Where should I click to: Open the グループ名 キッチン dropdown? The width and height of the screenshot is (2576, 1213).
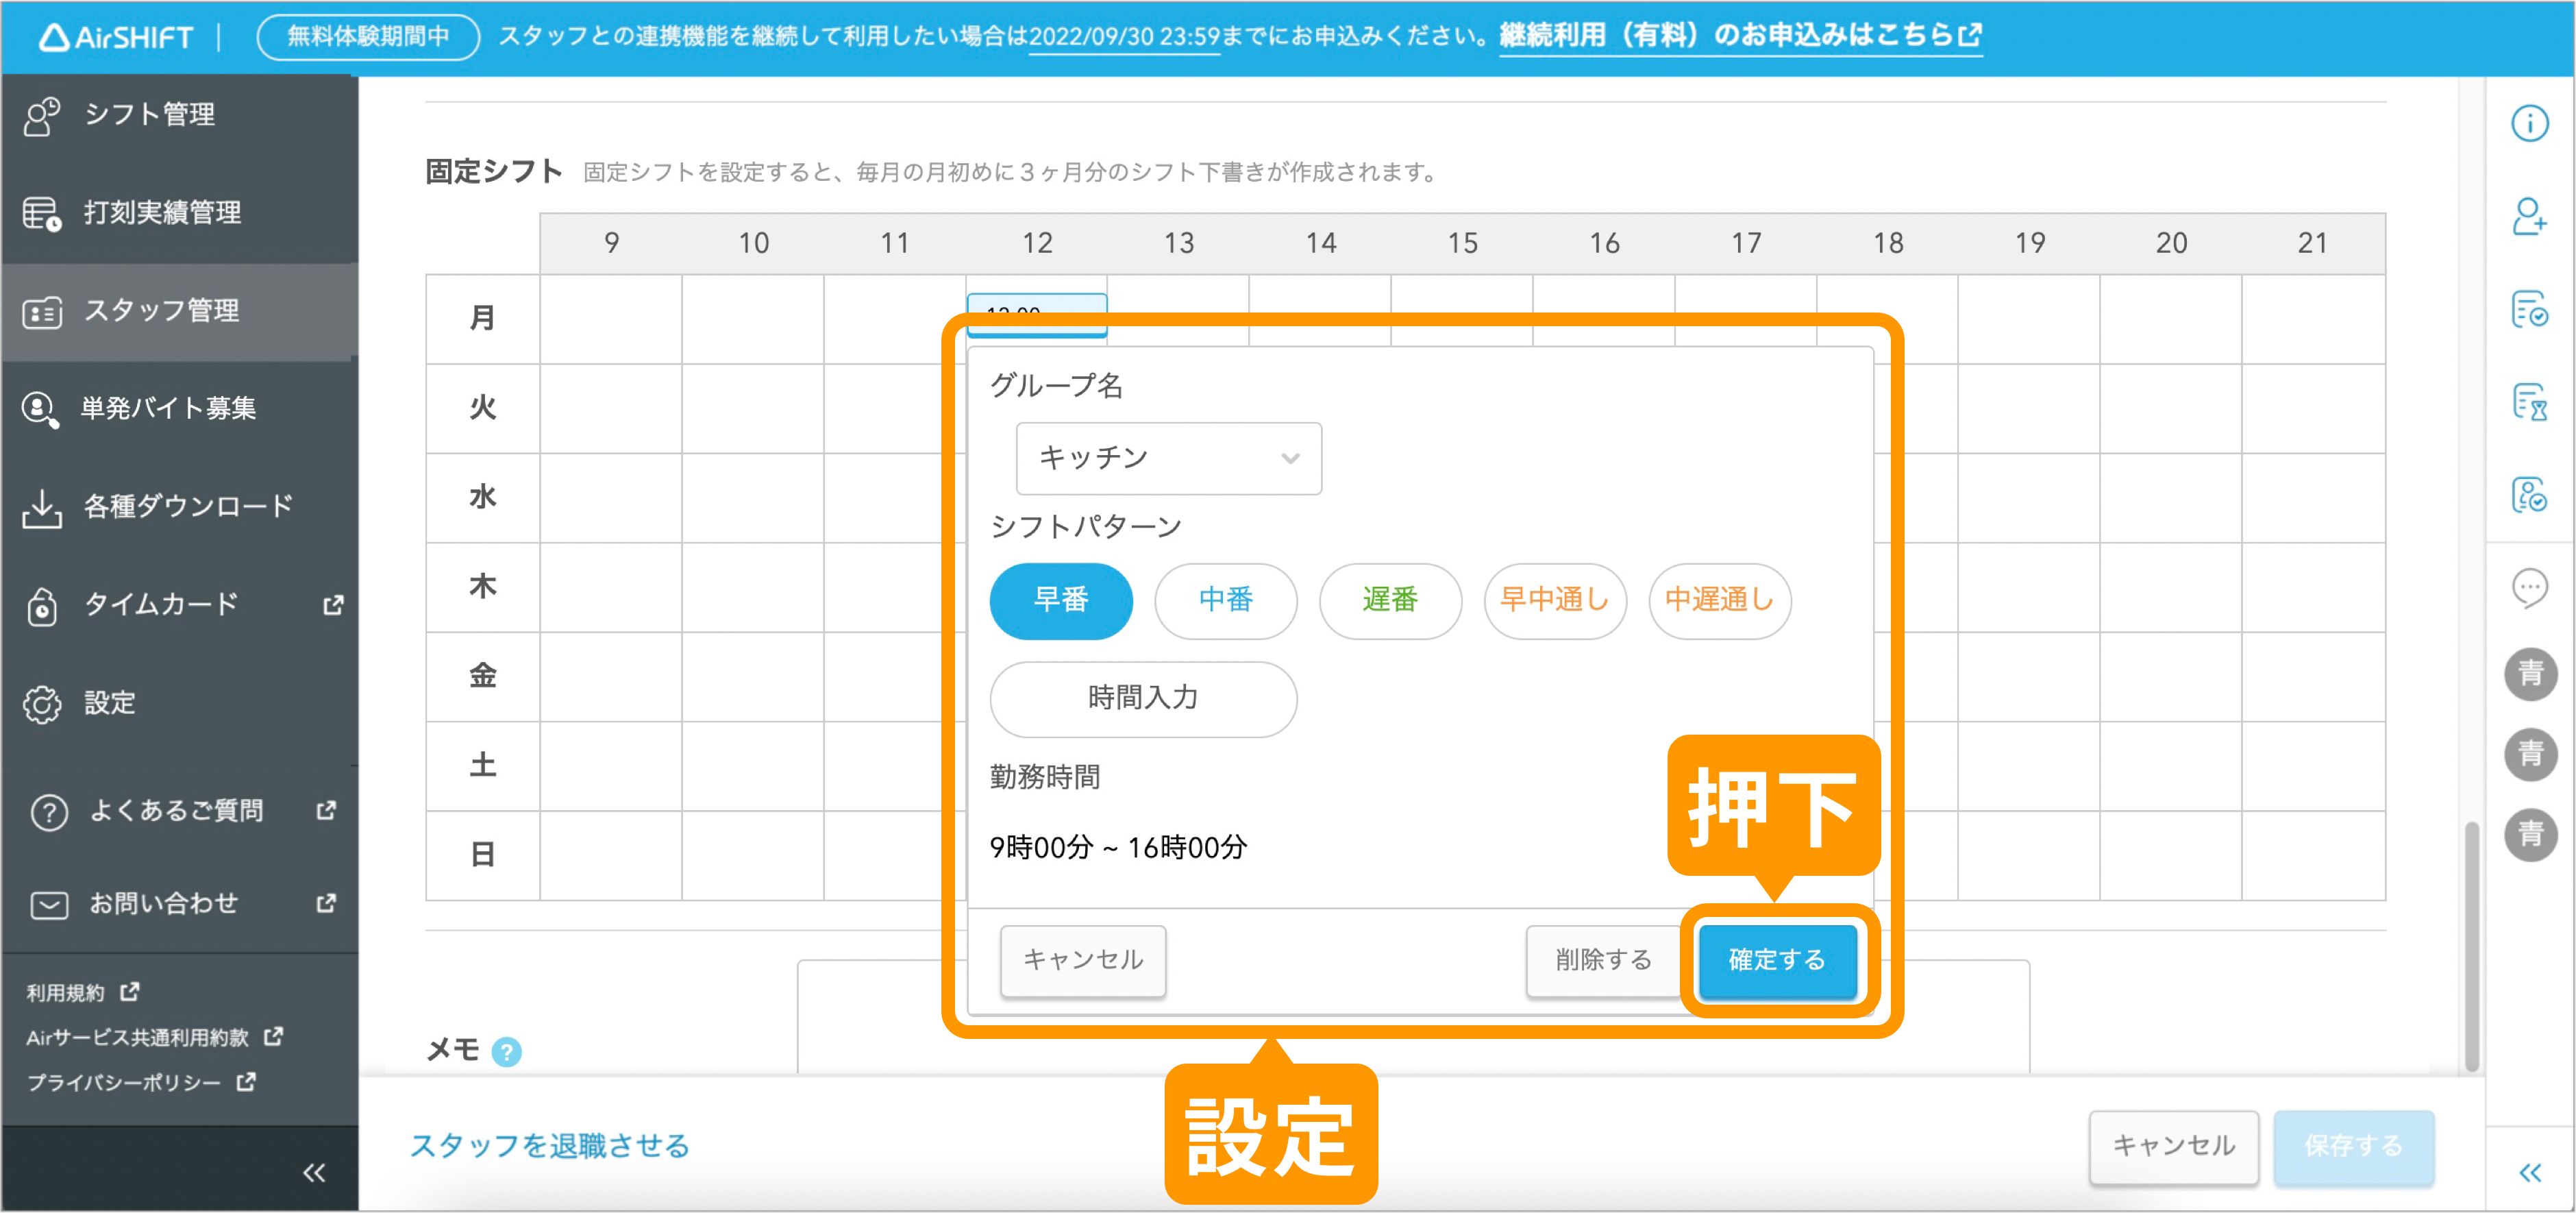click(x=1168, y=458)
